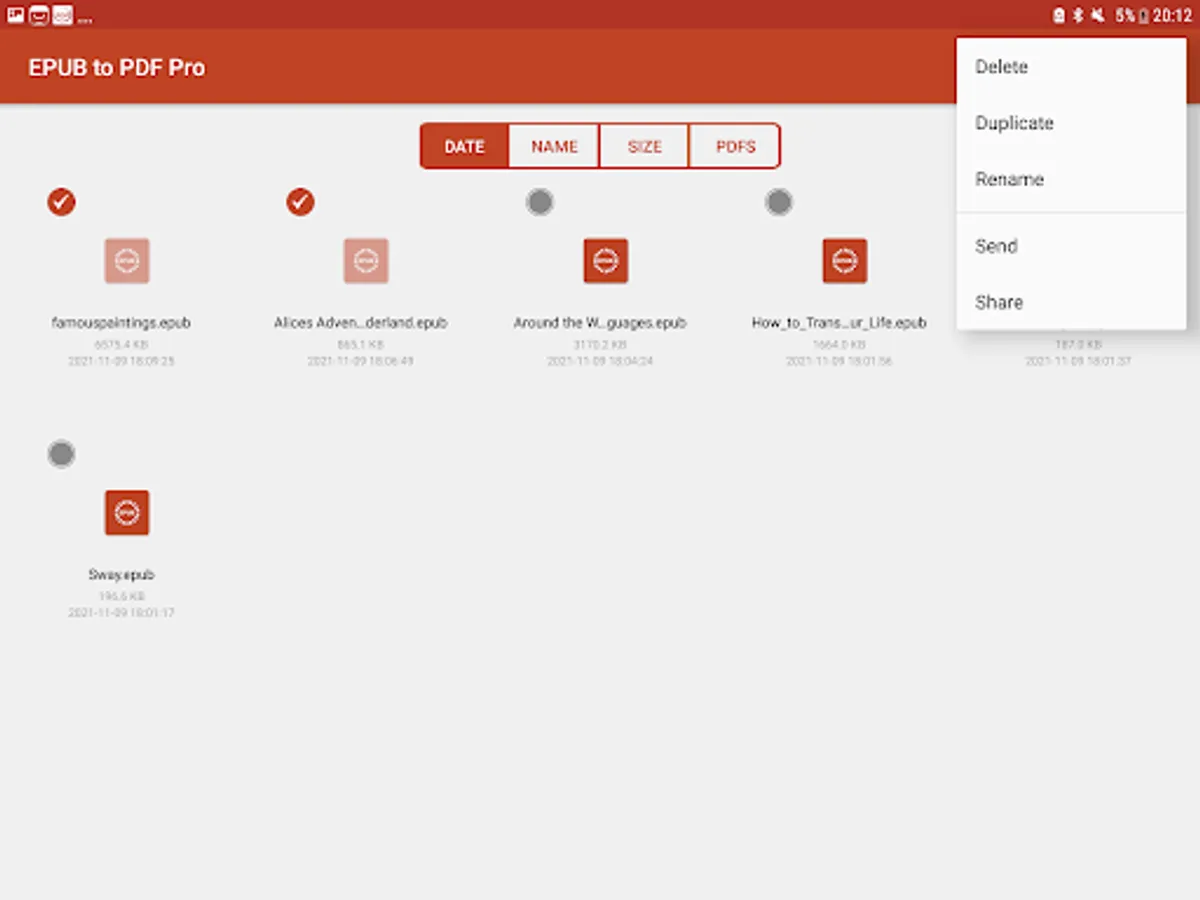Choose Rename from the overflow menu
1200x900 pixels.
pyautogui.click(x=1071, y=179)
